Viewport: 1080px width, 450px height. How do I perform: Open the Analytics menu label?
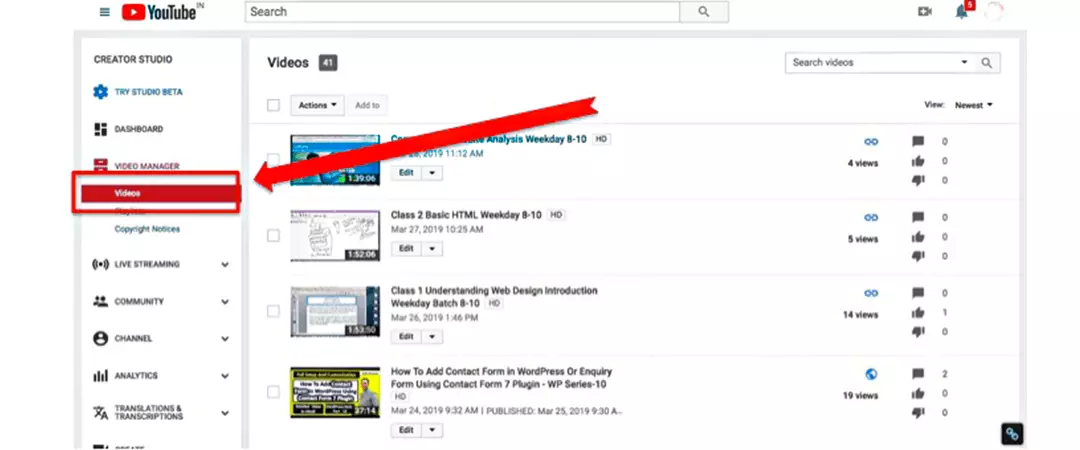[x=136, y=376]
